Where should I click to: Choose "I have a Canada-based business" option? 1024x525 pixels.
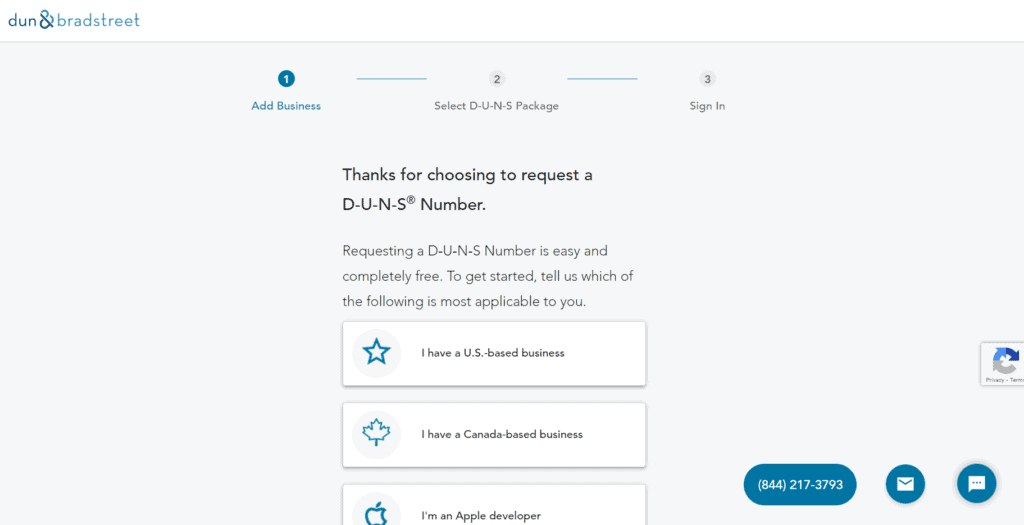pyautogui.click(x=502, y=434)
